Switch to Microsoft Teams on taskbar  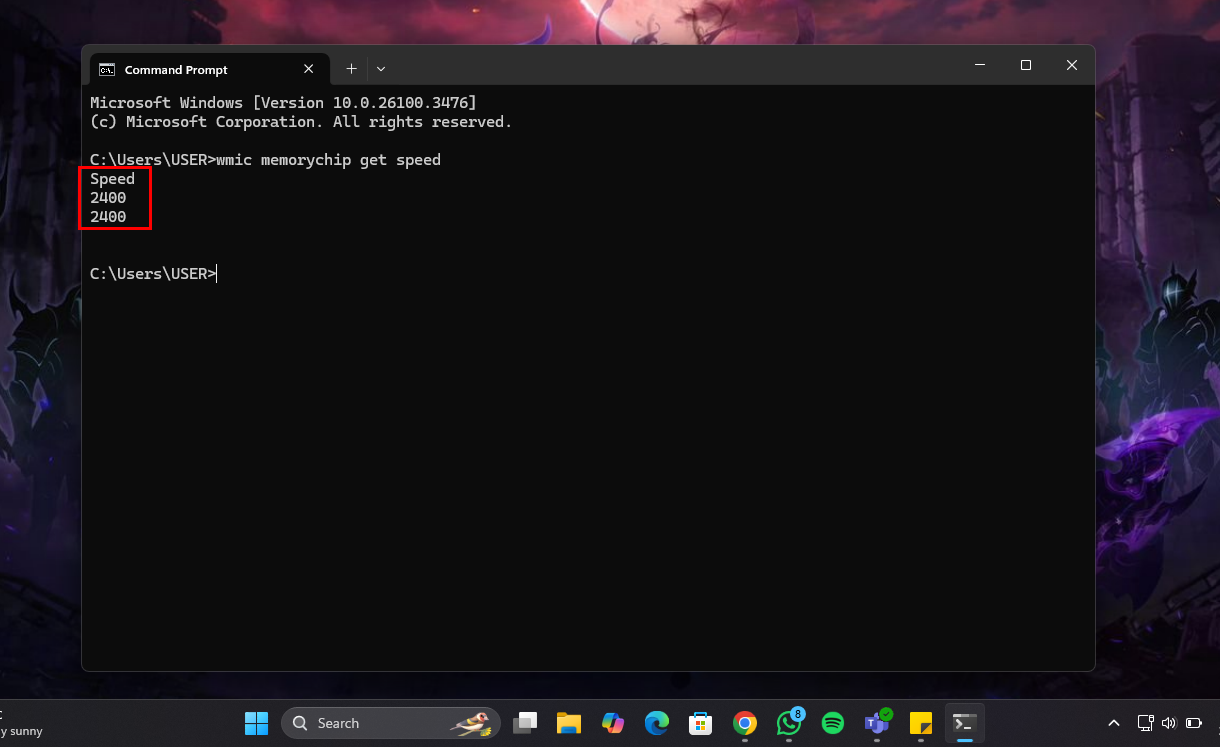(877, 723)
